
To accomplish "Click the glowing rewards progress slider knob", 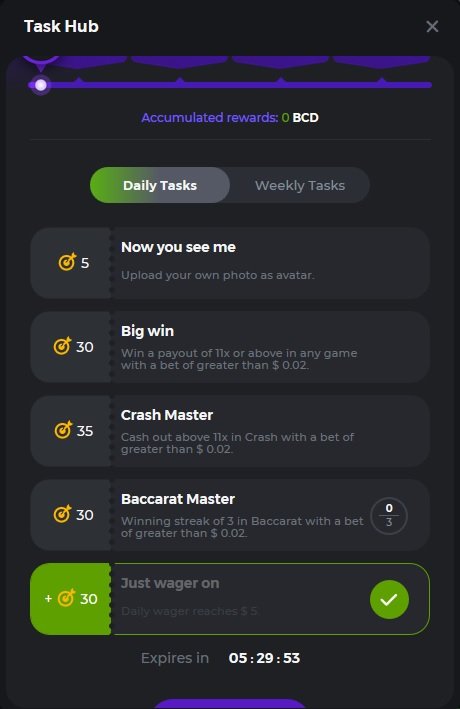I will tap(41, 85).
